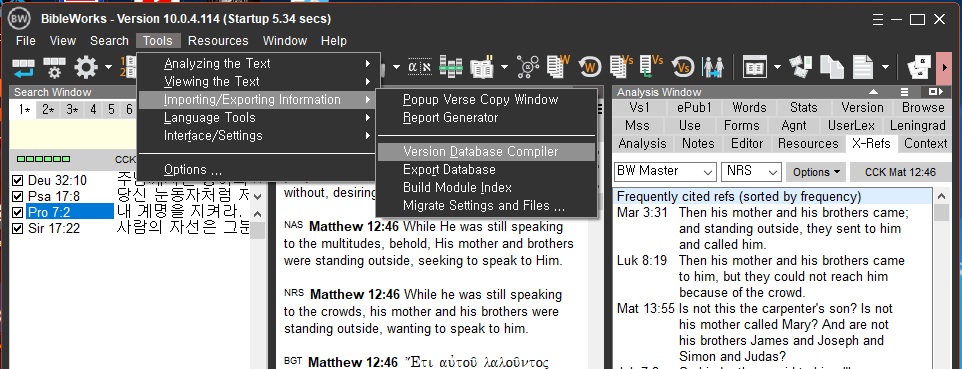
Task: Toggle the Pro 7:2 checkbox
Action: (x=17, y=212)
